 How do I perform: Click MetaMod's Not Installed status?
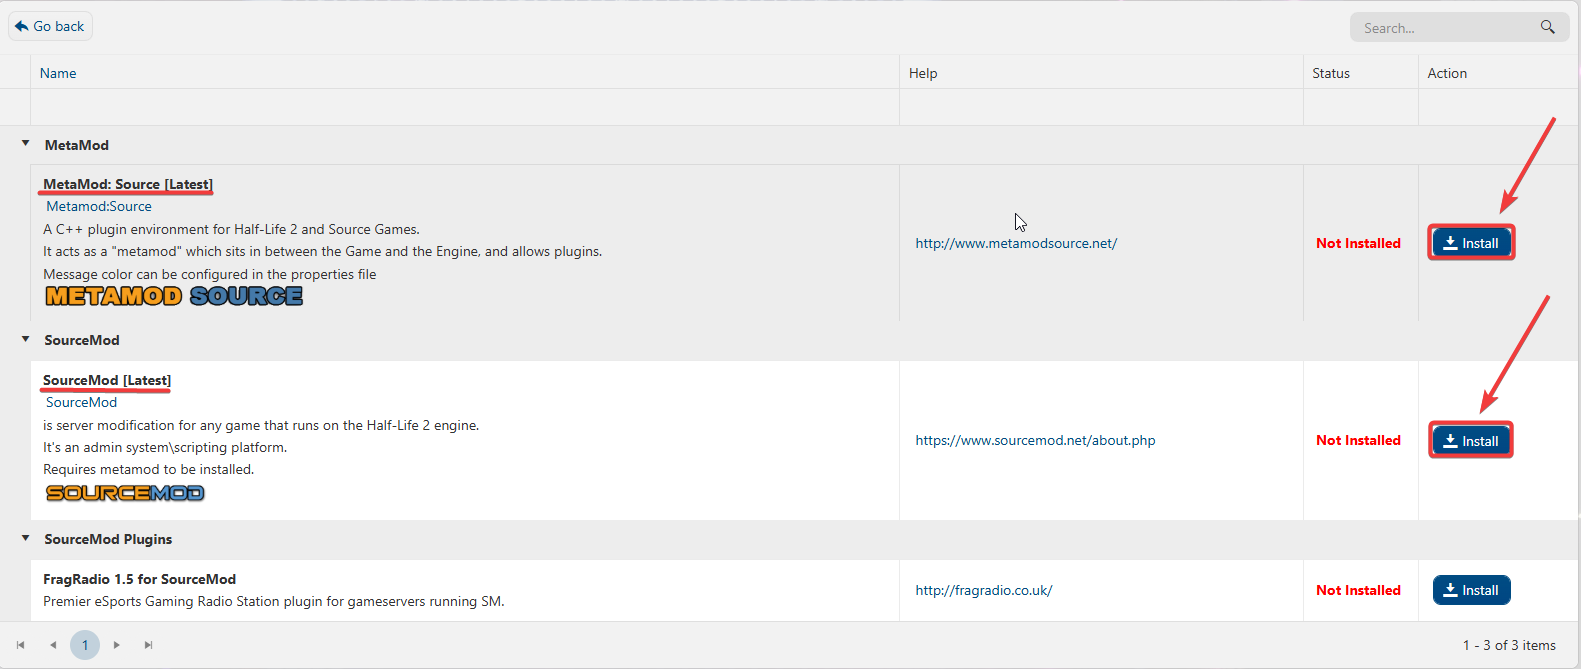coord(1358,243)
